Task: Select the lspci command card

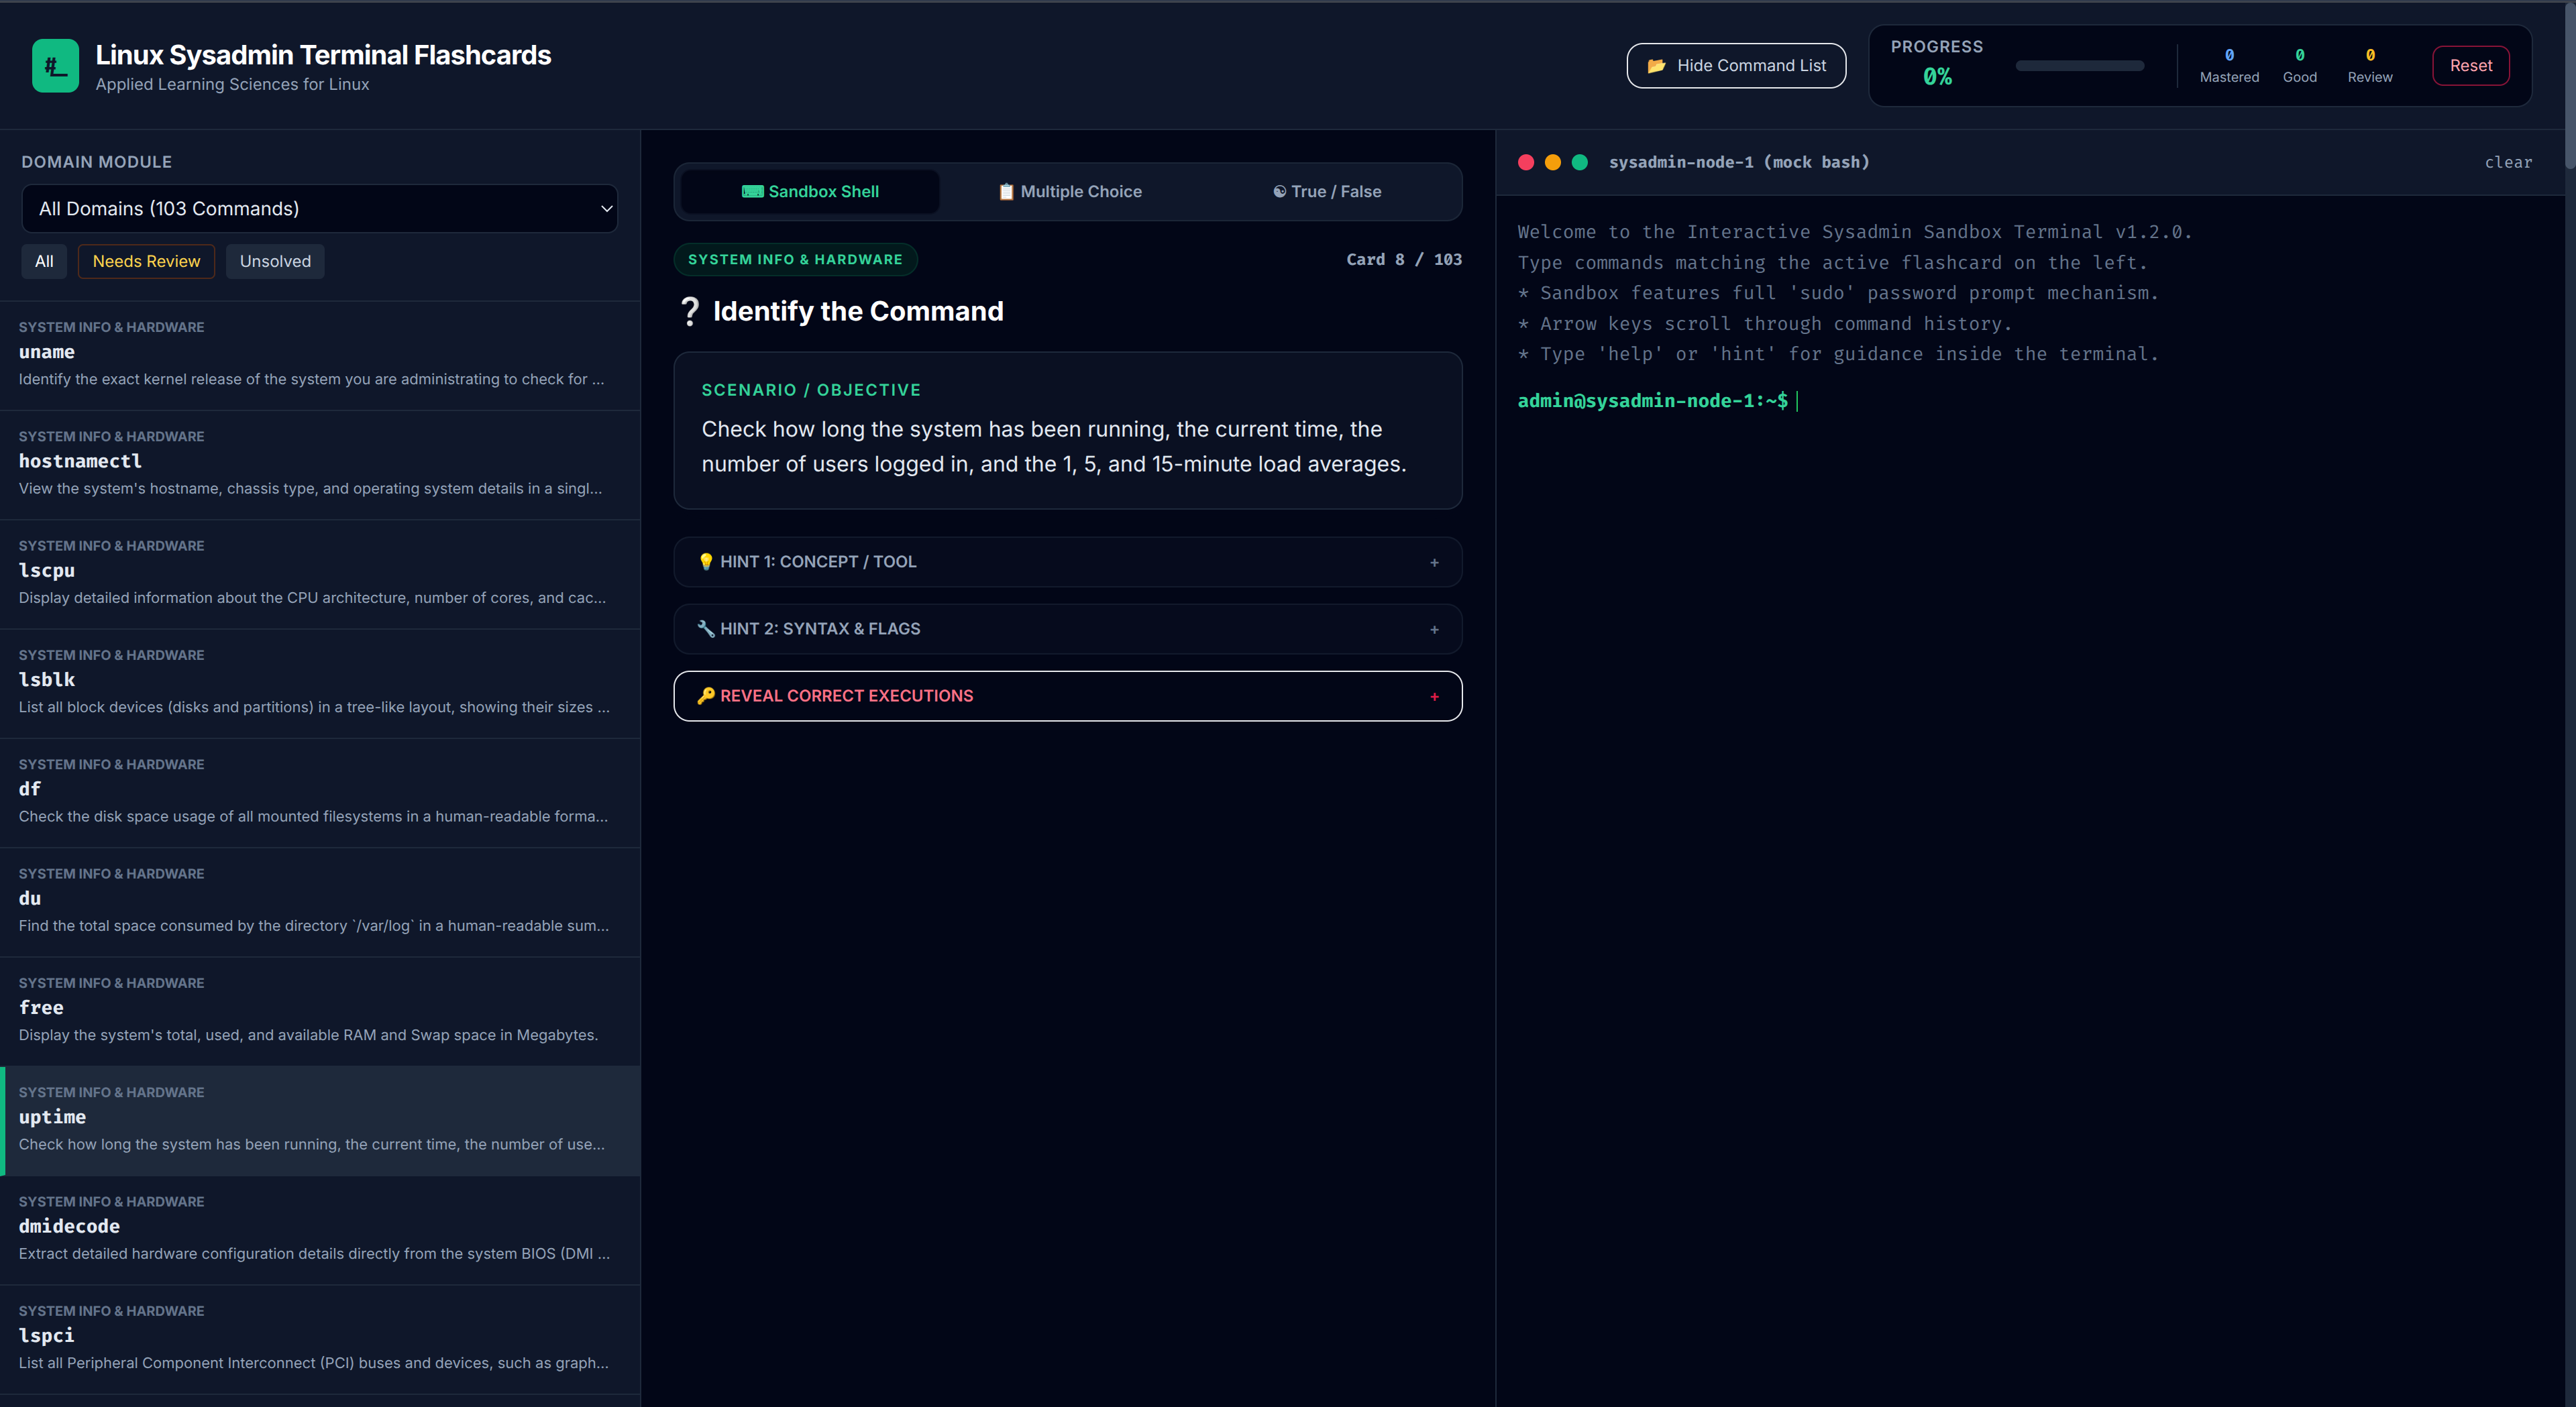Action: click(x=320, y=1340)
